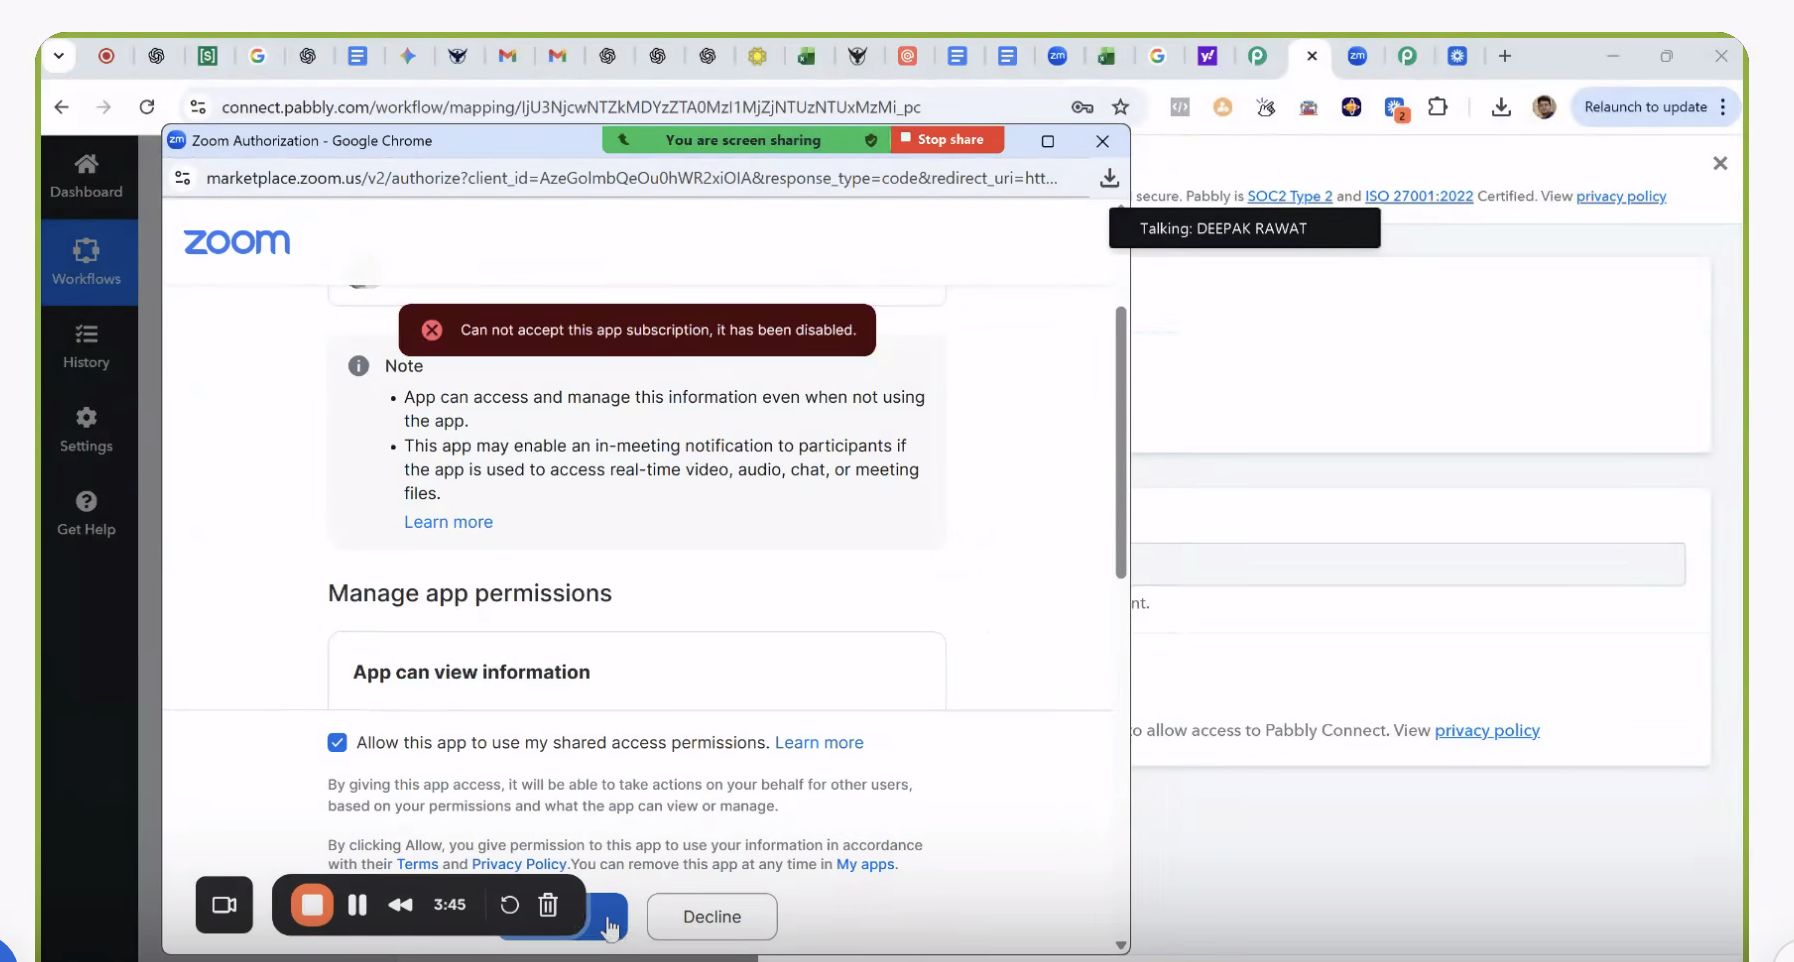Viewport: 1794px width, 962px height.
Task: Open Settings in Pabbly sidebar
Action: click(x=86, y=430)
